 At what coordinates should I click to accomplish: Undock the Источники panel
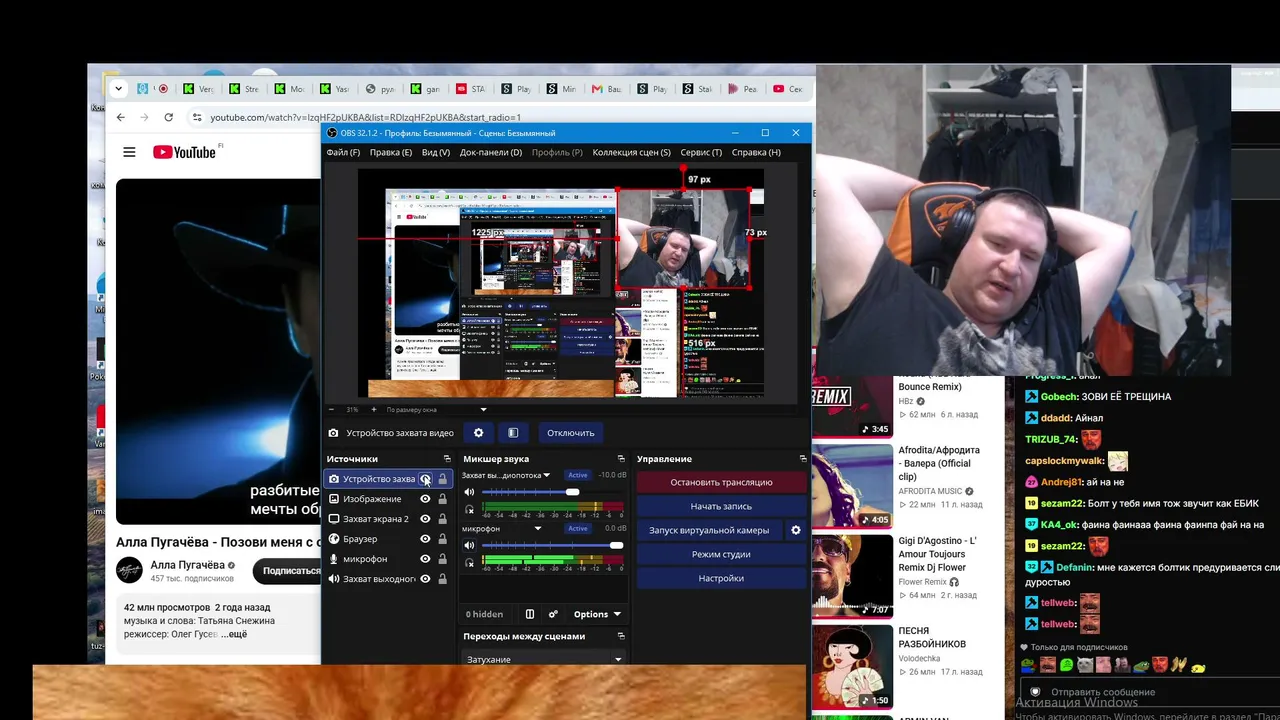(x=447, y=459)
